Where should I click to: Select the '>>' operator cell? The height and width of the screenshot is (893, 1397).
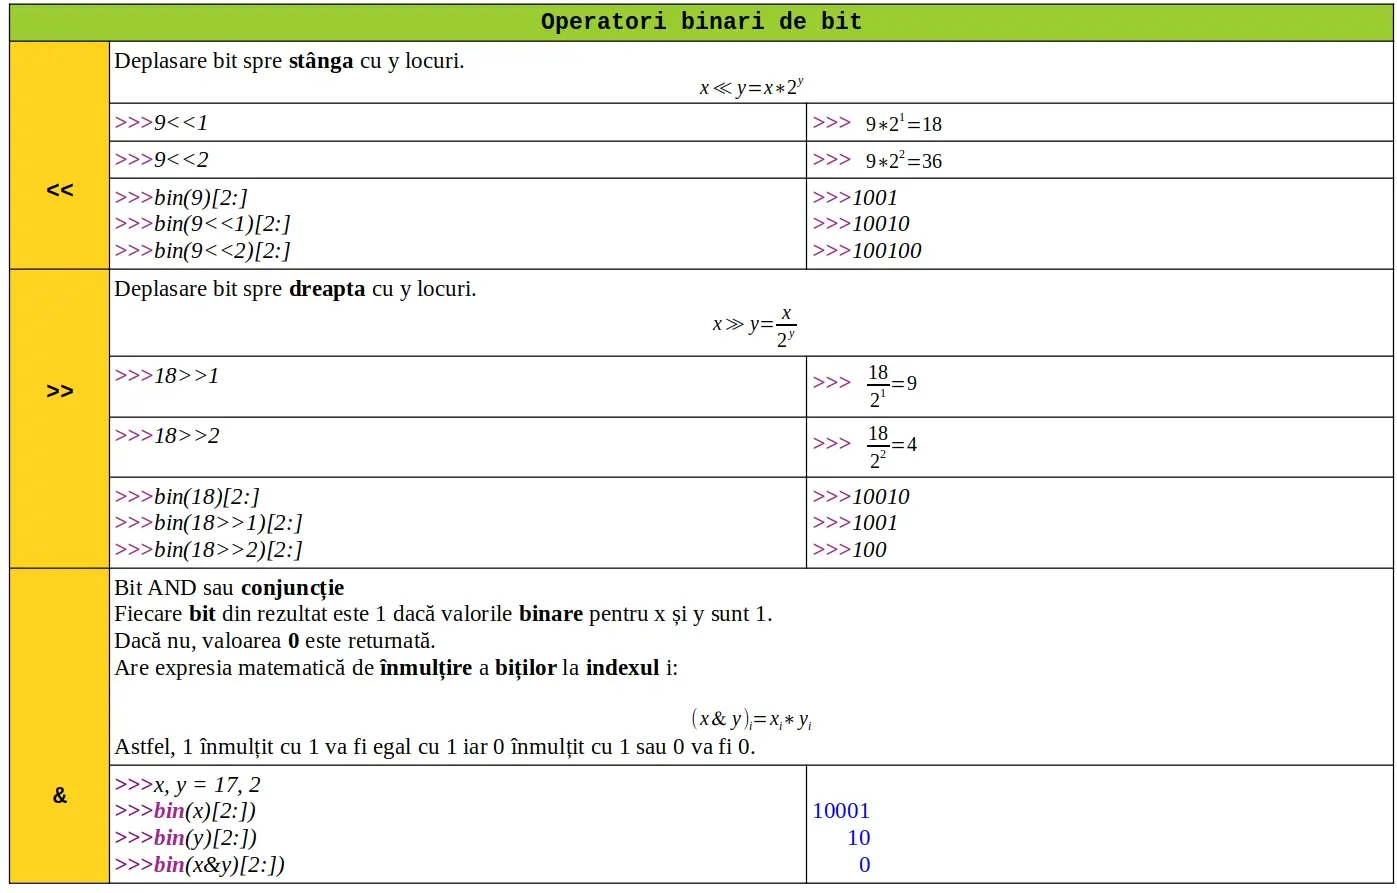(x=60, y=418)
